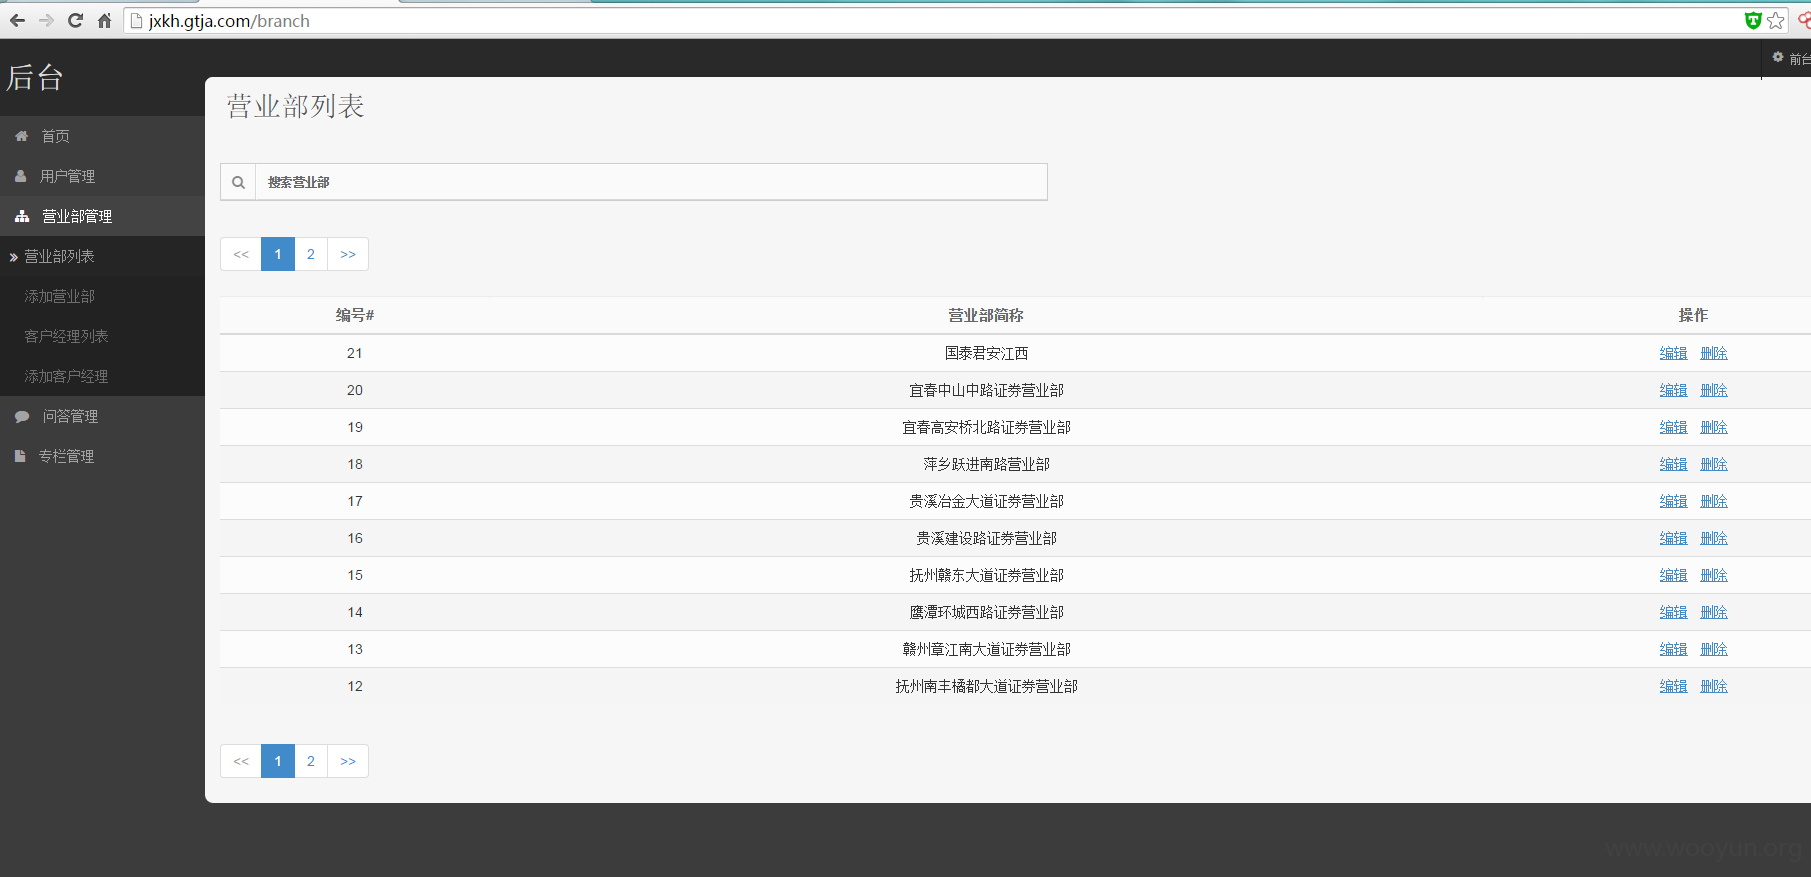Delete 贵溪建设路证券营业部
Viewport: 1811px width, 877px height.
[x=1714, y=538]
